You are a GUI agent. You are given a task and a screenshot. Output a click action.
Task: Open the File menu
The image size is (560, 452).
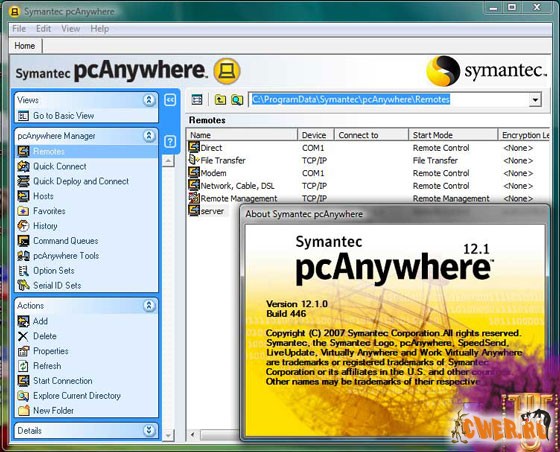19,29
